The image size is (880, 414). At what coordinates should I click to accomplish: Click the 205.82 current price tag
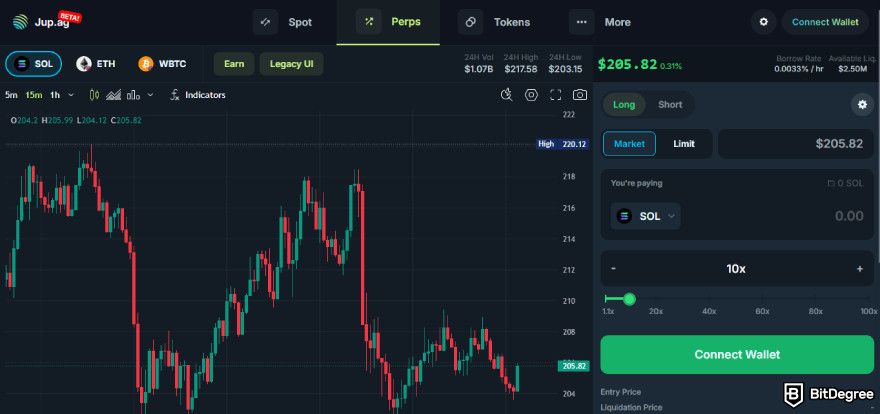[x=574, y=366]
